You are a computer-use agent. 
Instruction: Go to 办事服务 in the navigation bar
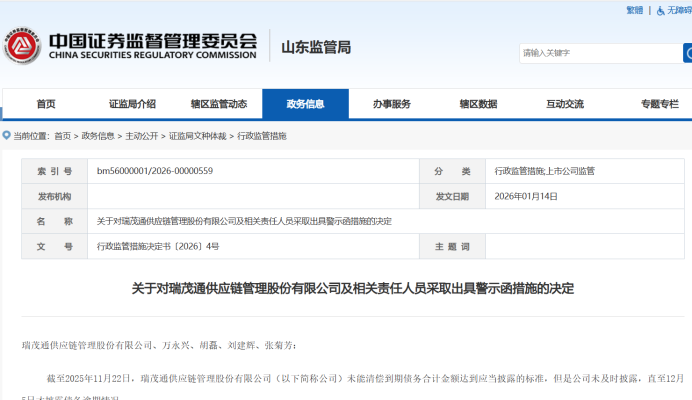pyautogui.click(x=392, y=104)
